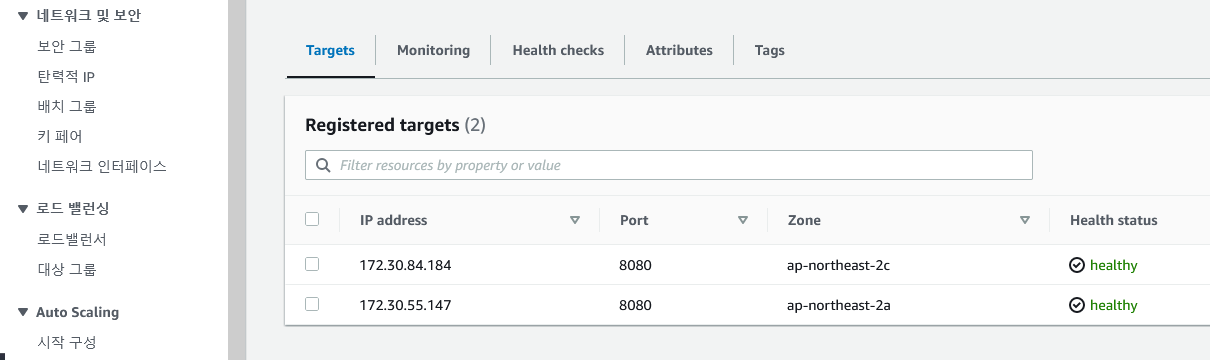Collapse the 네트워크 및 보안 section
Image resolution: width=1210 pixels, height=360 pixels.
point(23,15)
